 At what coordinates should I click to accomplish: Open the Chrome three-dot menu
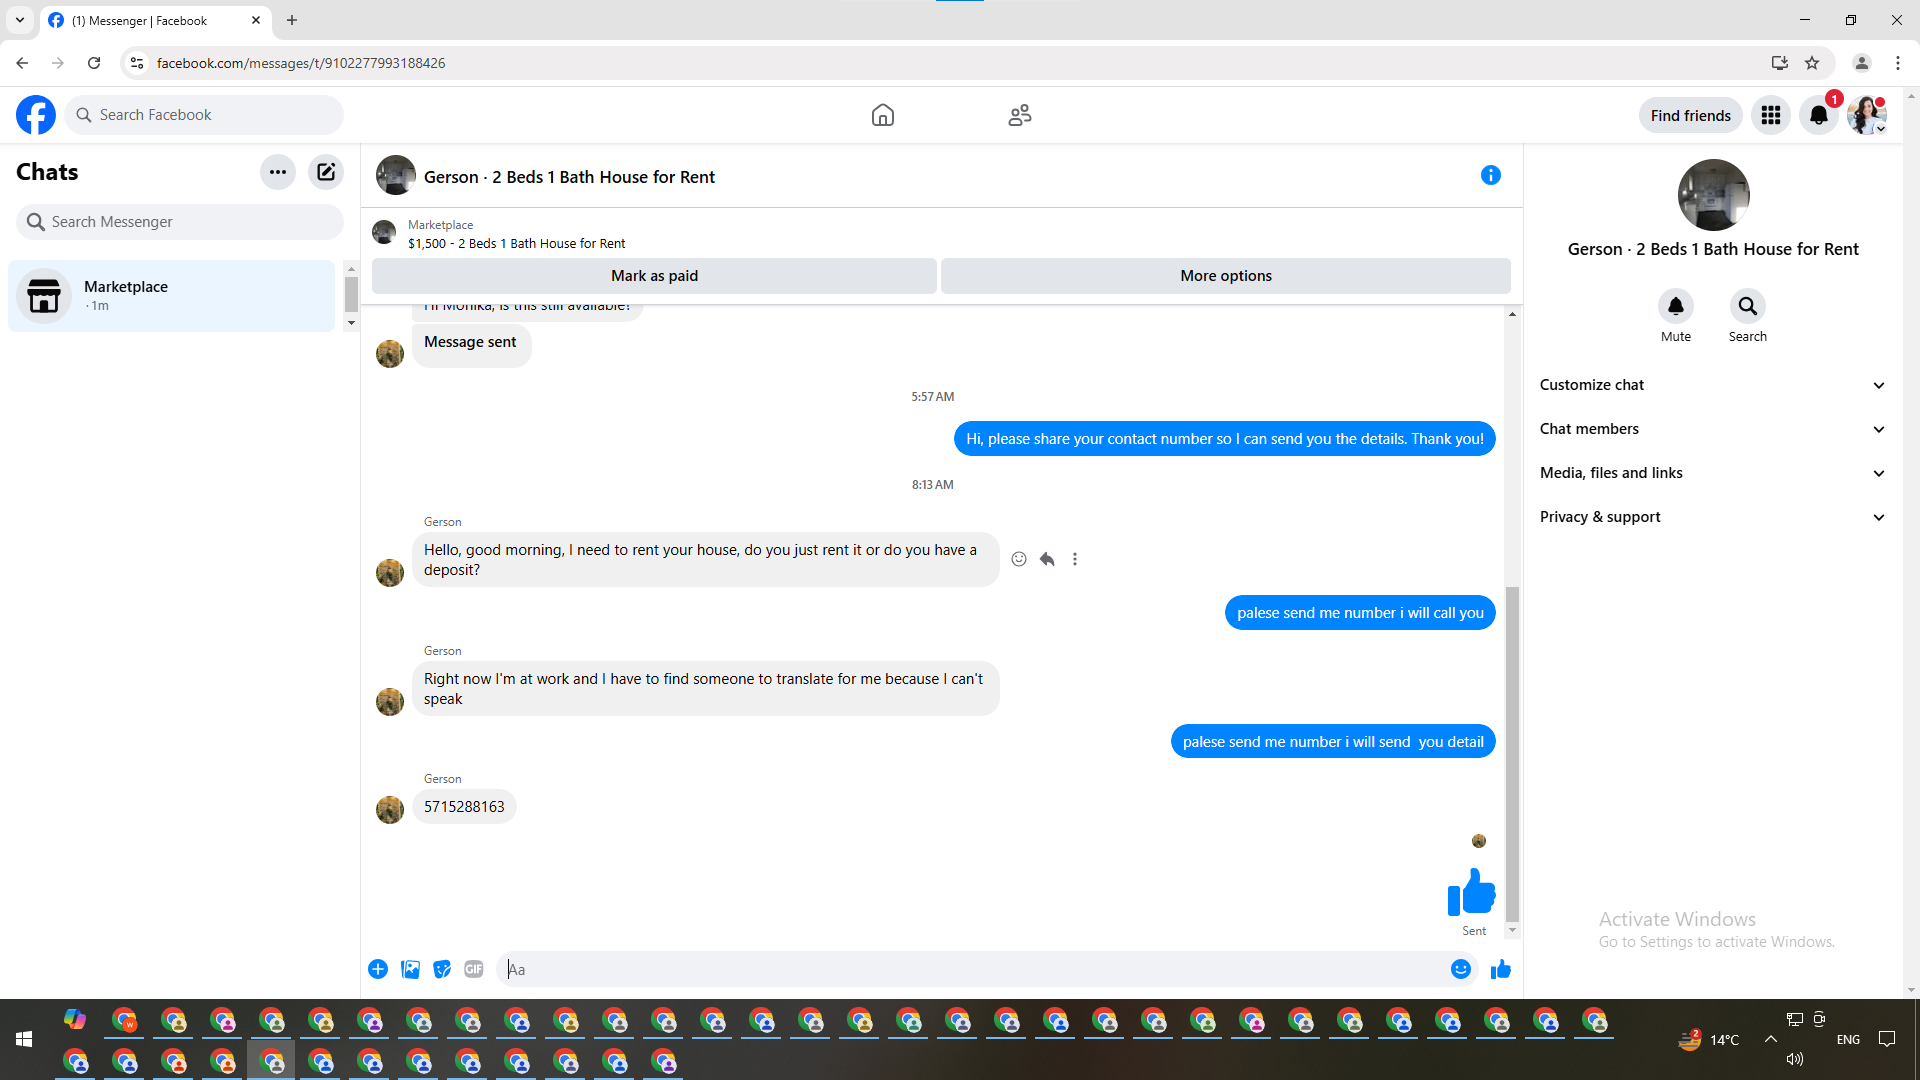[x=1898, y=63]
